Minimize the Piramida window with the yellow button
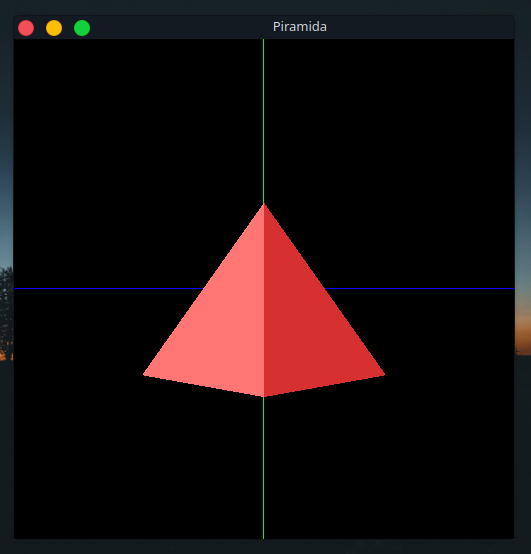Viewport: 531px width, 554px height. pos(54,28)
